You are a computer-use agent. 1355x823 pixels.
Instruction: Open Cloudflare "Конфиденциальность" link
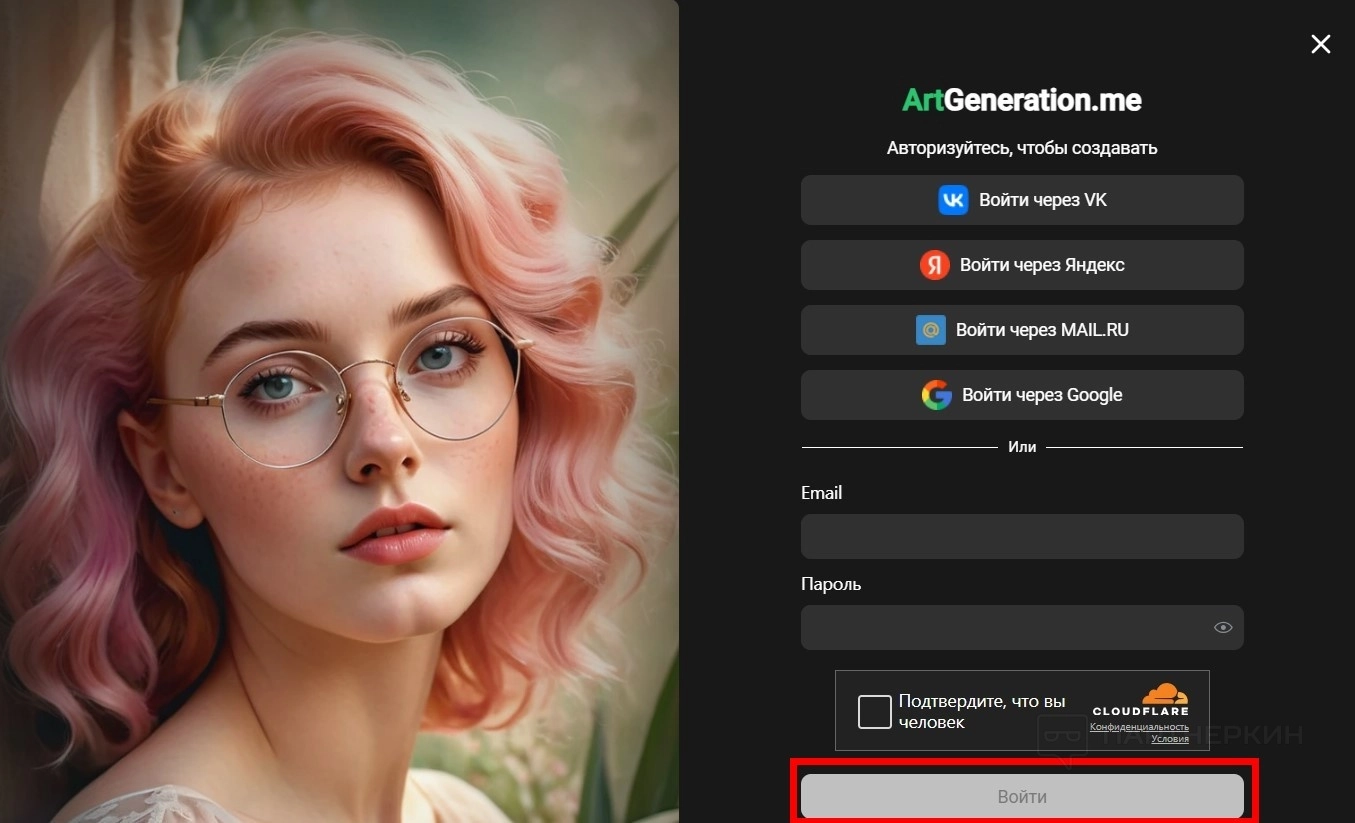click(x=1139, y=727)
